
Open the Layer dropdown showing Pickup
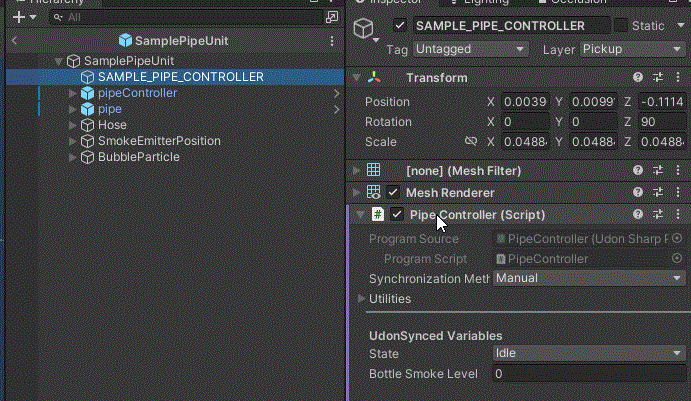[x=632, y=49]
